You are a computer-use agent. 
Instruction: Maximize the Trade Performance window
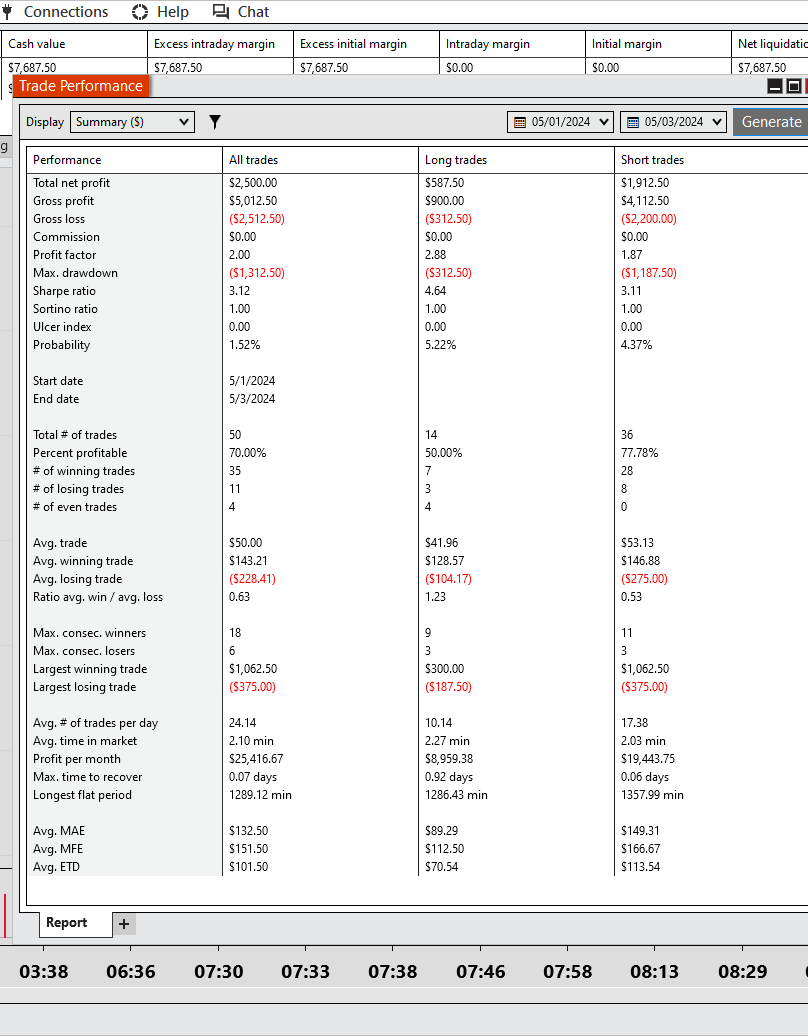coord(794,86)
